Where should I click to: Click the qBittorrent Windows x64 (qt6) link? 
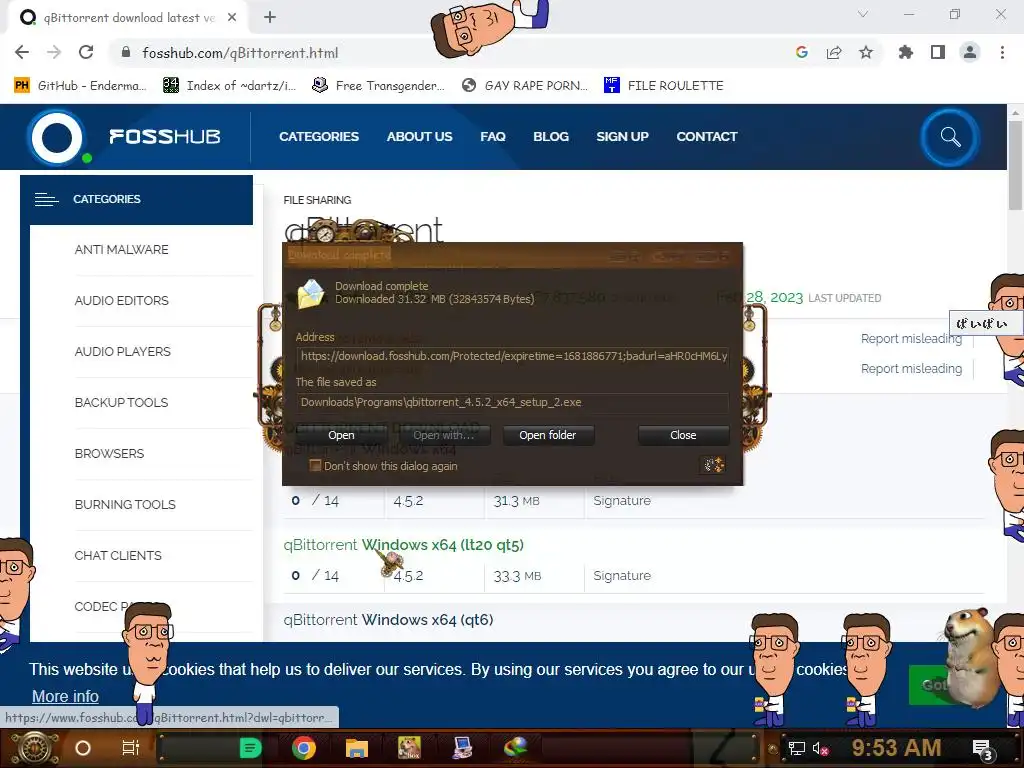(389, 620)
